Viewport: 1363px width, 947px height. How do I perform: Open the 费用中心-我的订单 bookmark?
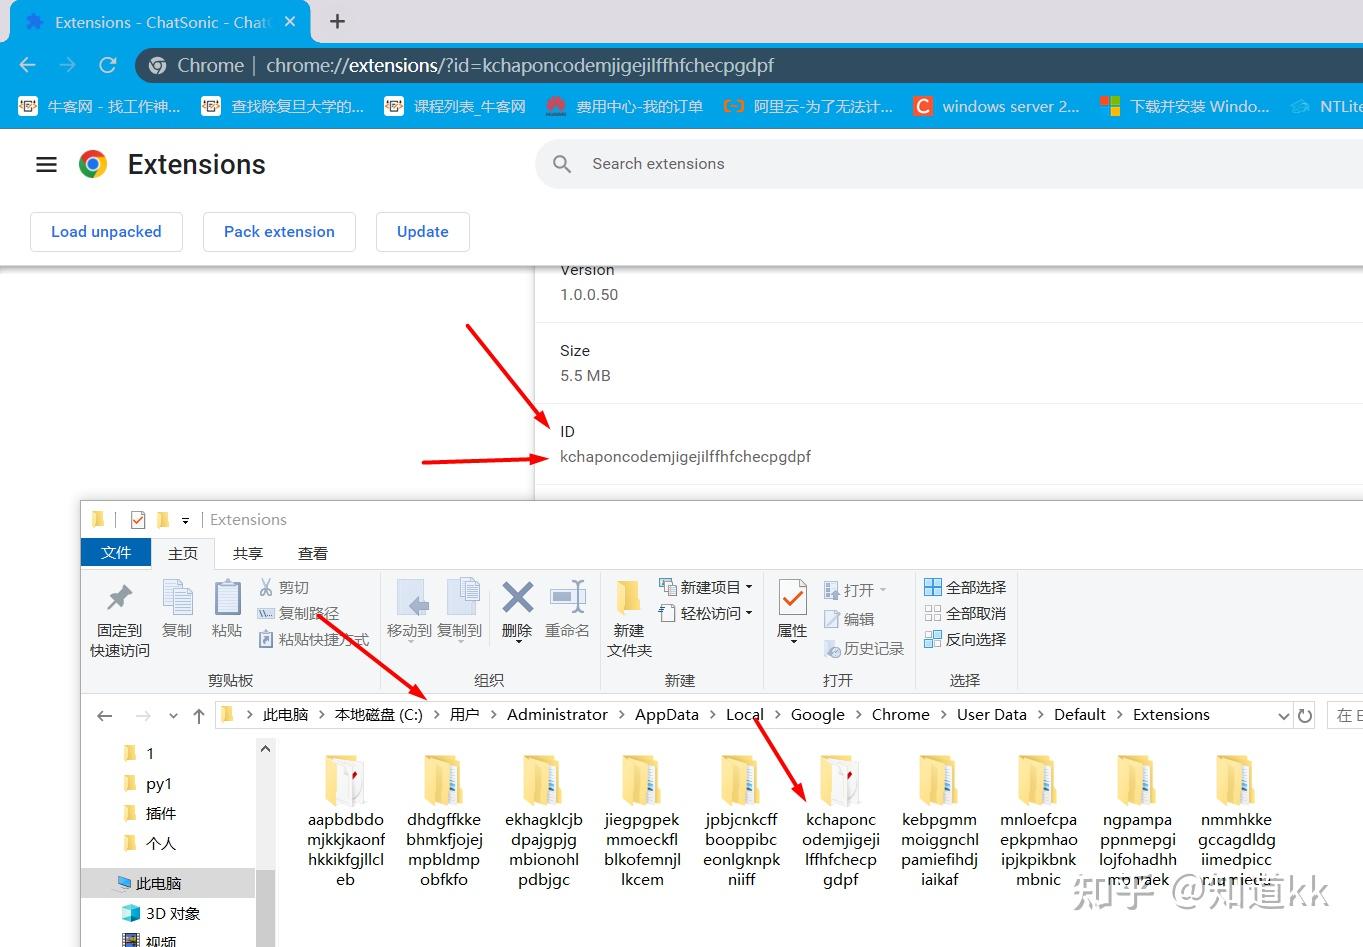point(625,106)
